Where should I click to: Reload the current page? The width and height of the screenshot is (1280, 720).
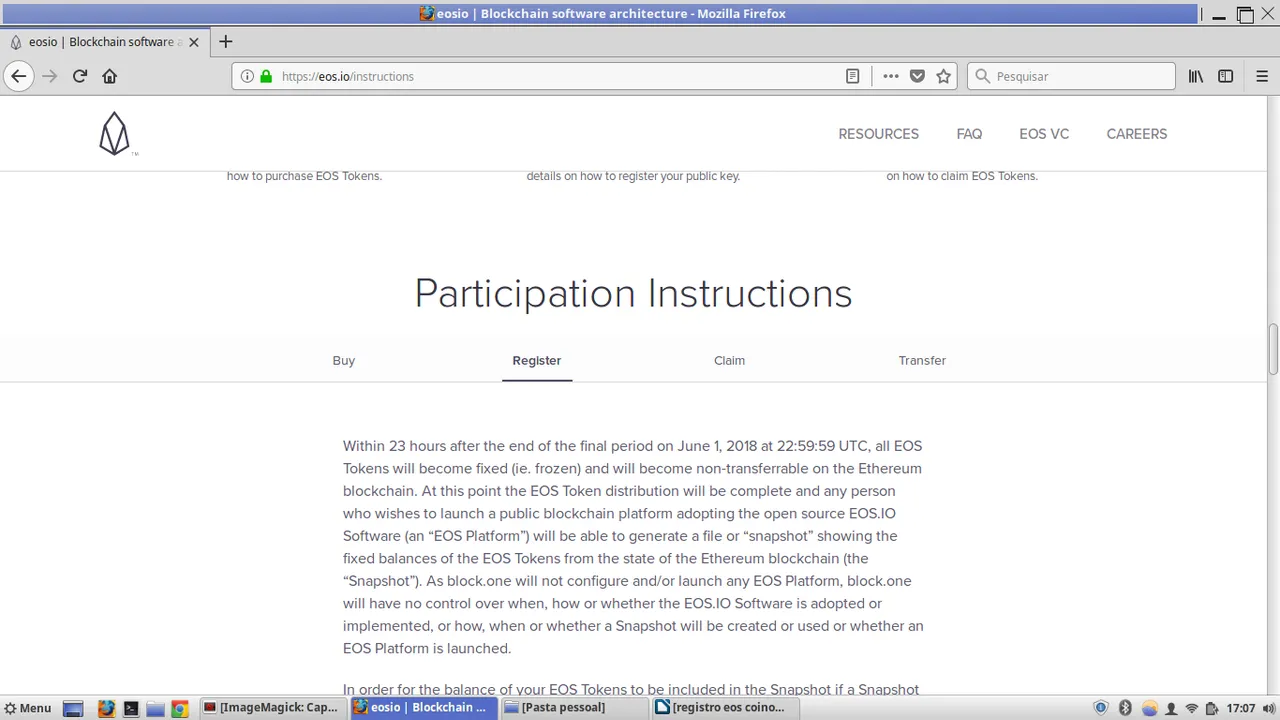coord(80,76)
